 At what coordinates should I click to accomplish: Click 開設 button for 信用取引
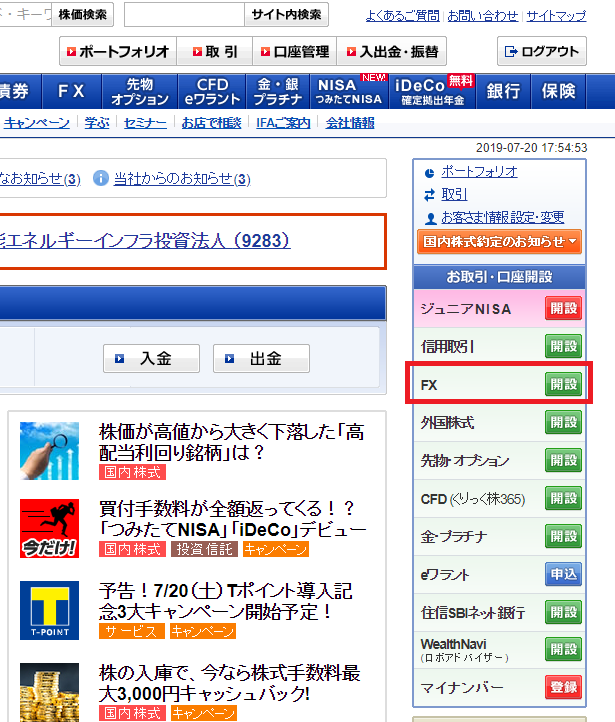pos(563,346)
